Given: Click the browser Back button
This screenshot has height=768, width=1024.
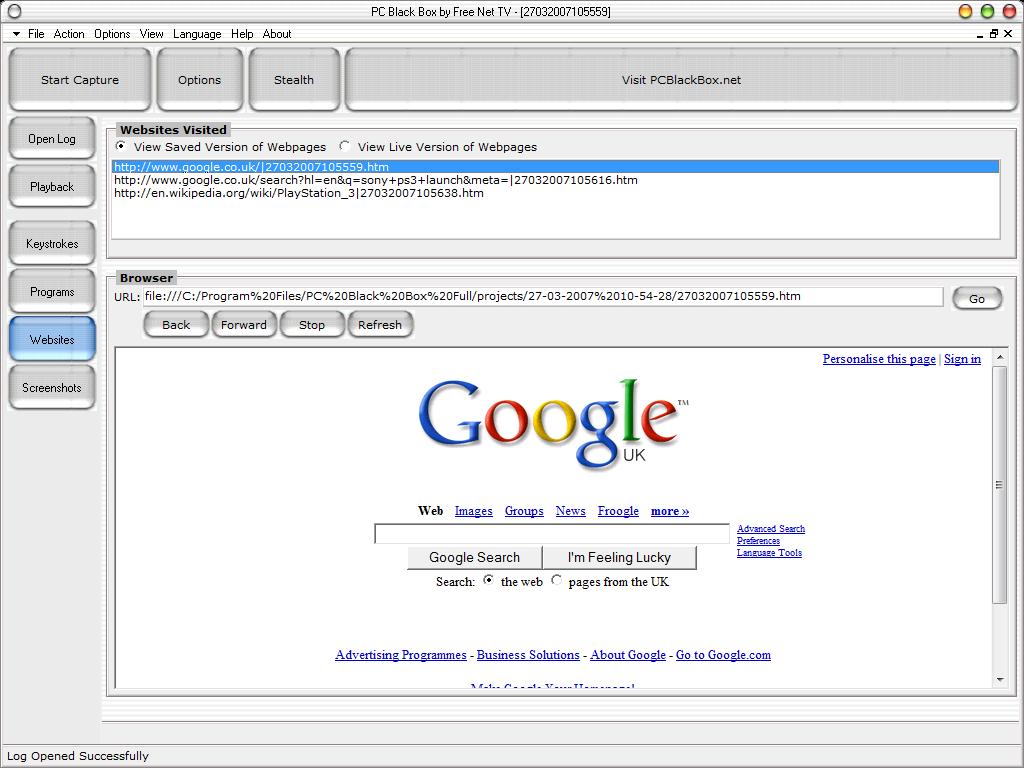Looking at the screenshot, I should coord(176,325).
